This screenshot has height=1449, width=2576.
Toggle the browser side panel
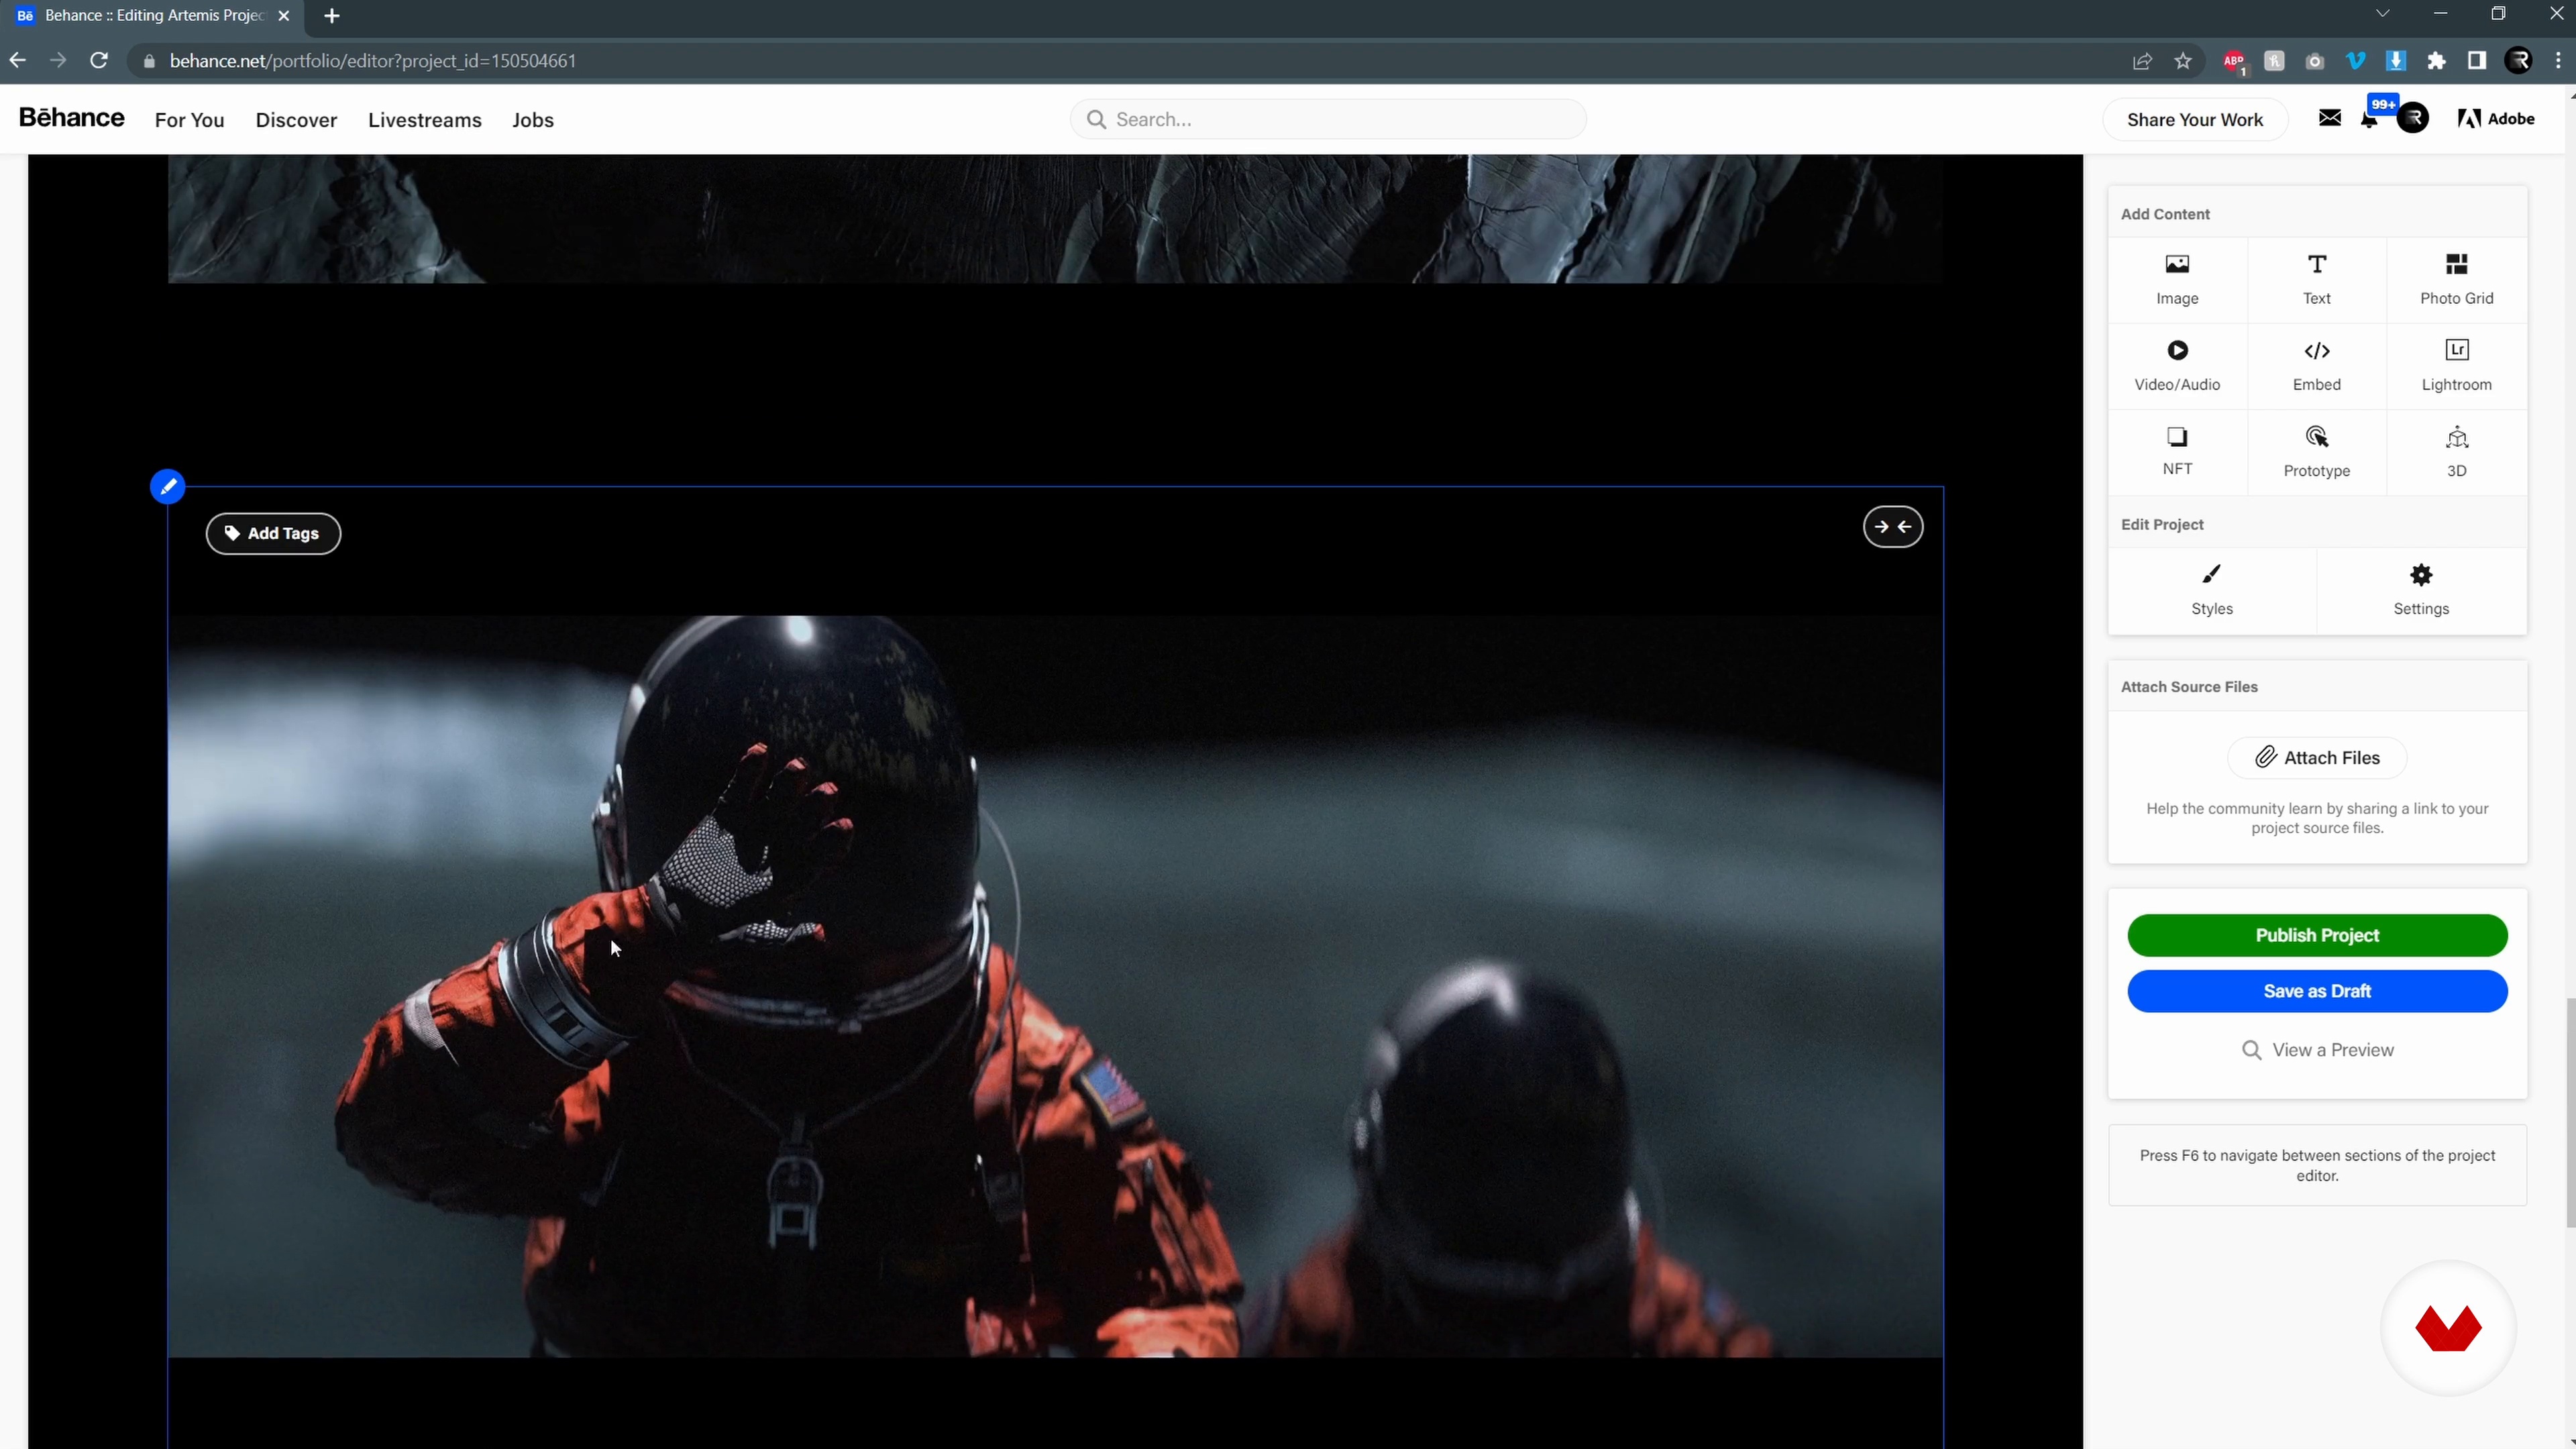click(2476, 61)
